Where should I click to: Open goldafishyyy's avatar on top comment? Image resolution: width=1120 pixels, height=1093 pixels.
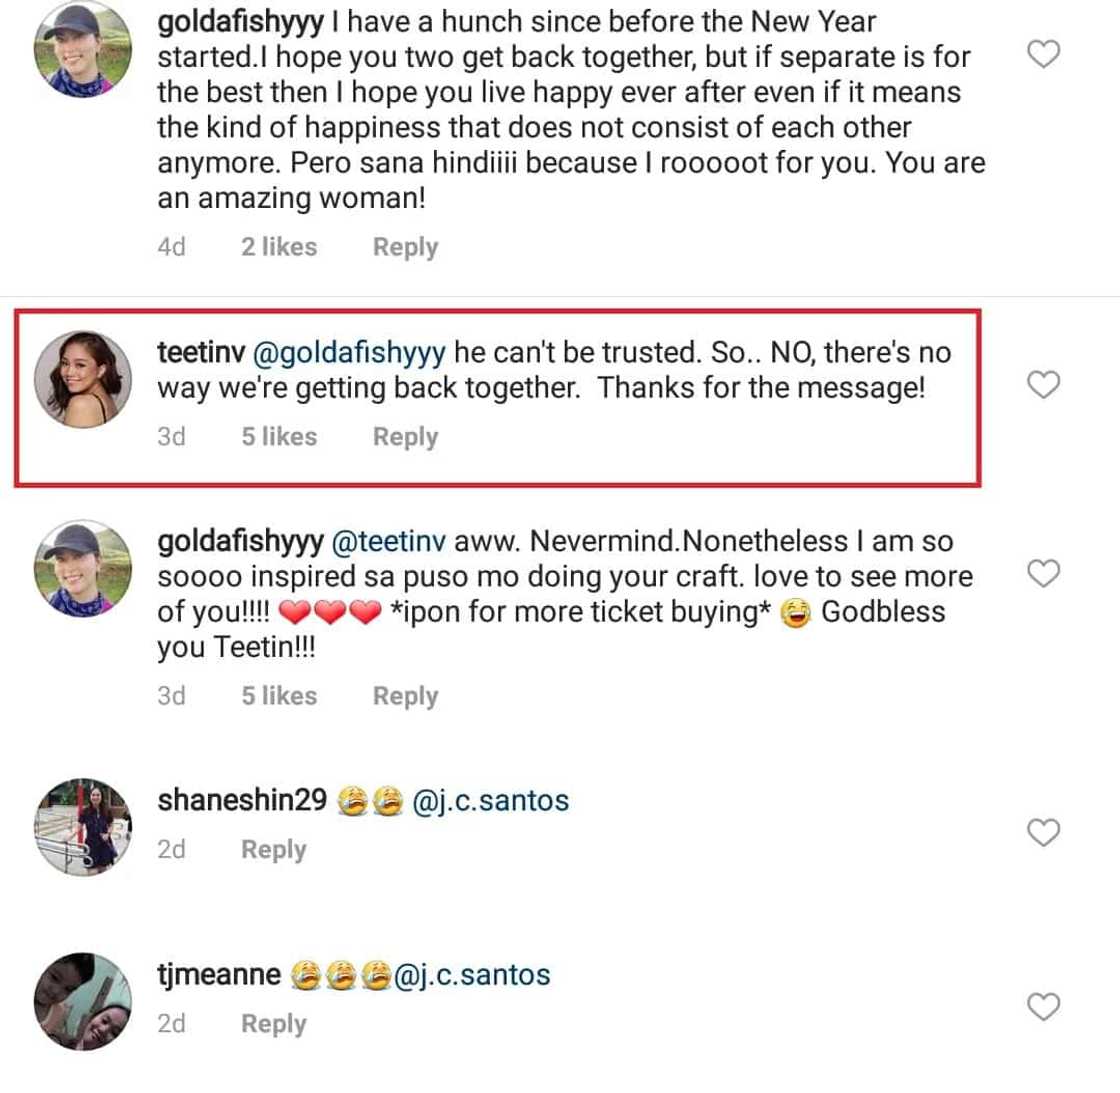(83, 50)
